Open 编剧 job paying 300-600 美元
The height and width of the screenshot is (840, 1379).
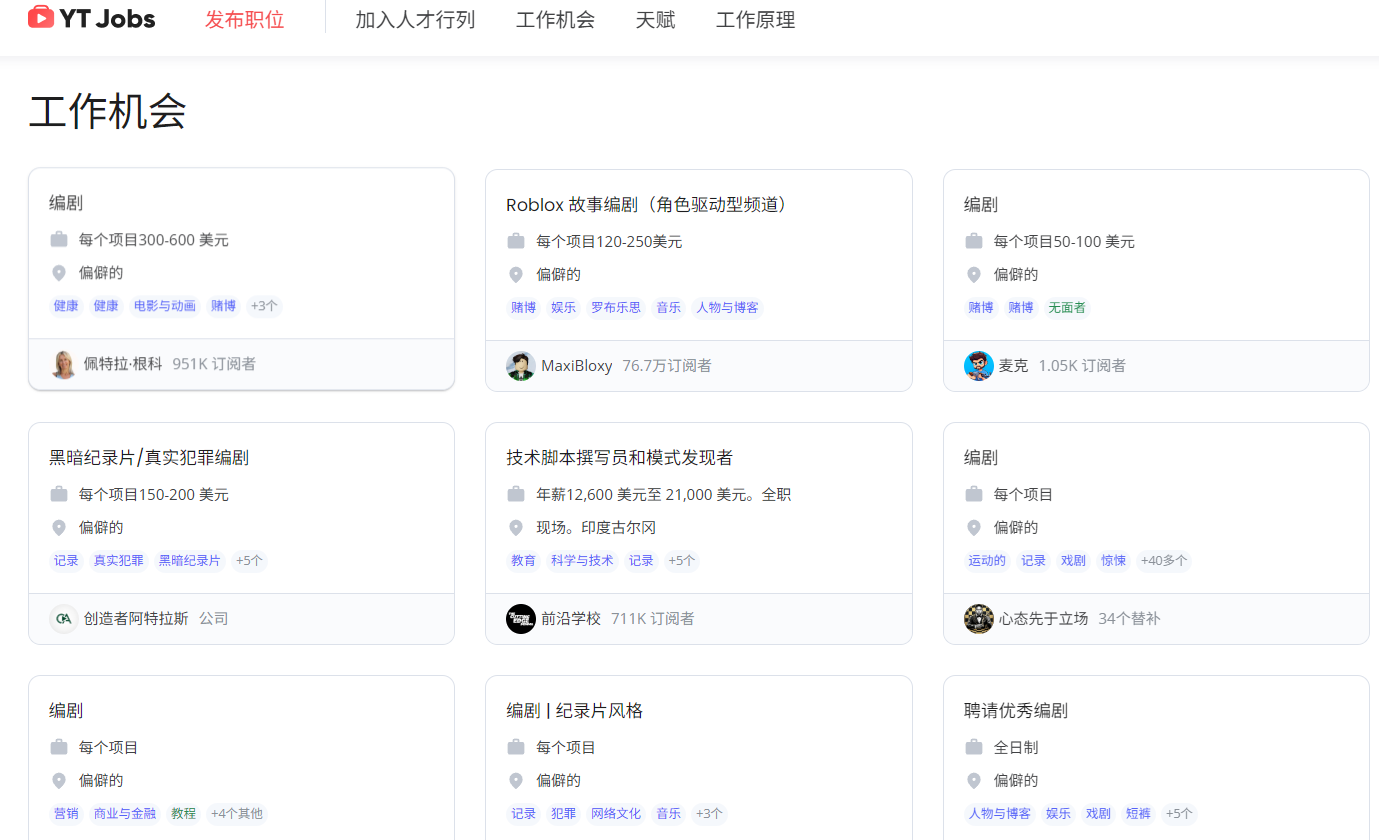tap(66, 203)
